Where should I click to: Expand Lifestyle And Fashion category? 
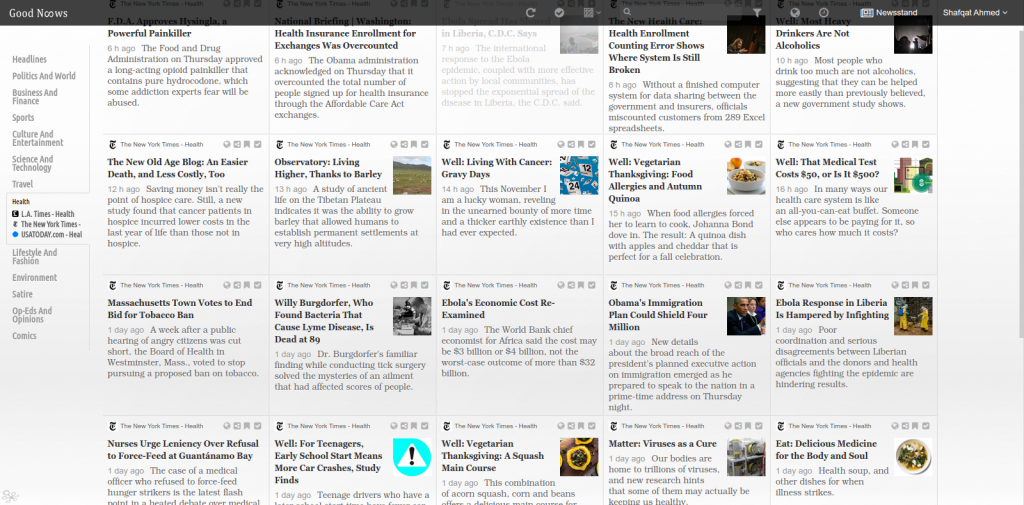35,257
